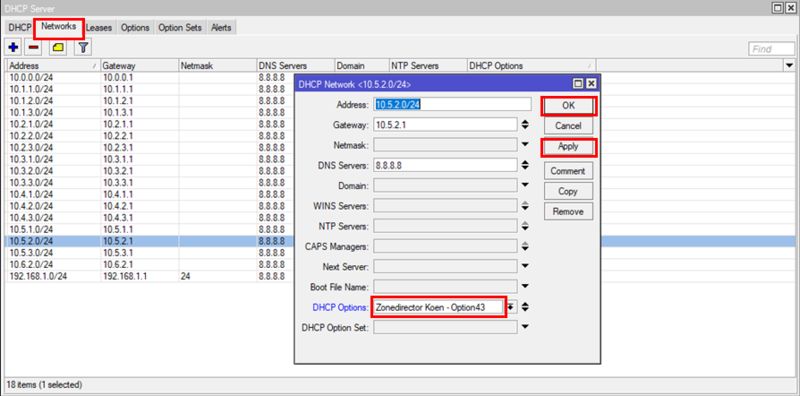This screenshot has height=396, width=800.
Task: Sort by the DHCP Options column header
Action: click(531, 66)
